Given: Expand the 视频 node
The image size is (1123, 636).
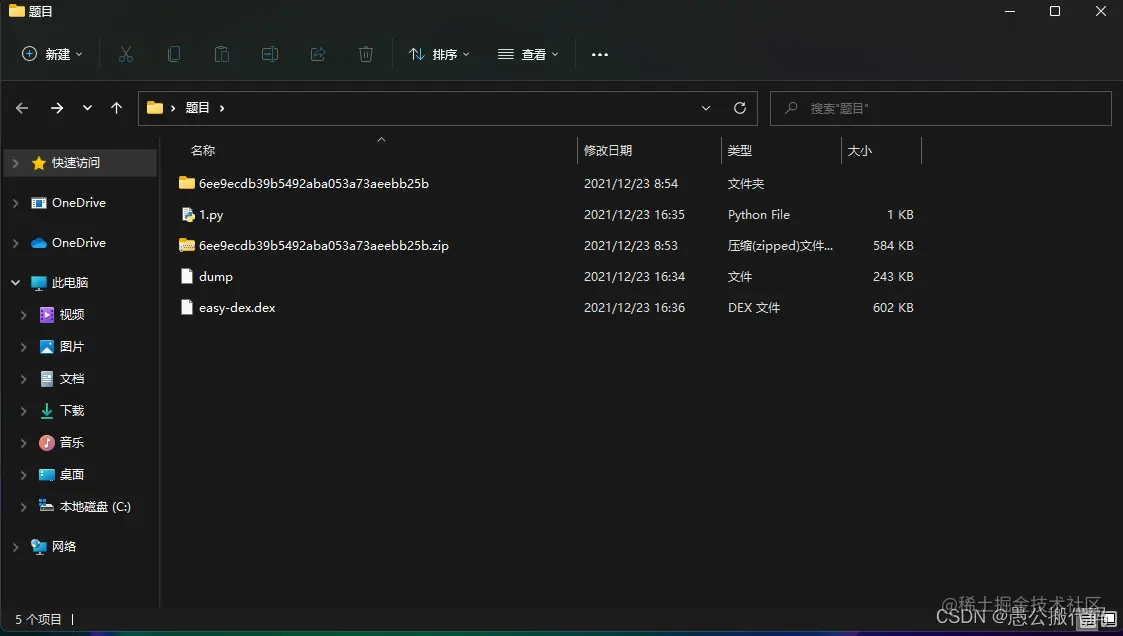Looking at the screenshot, I should (x=24, y=315).
